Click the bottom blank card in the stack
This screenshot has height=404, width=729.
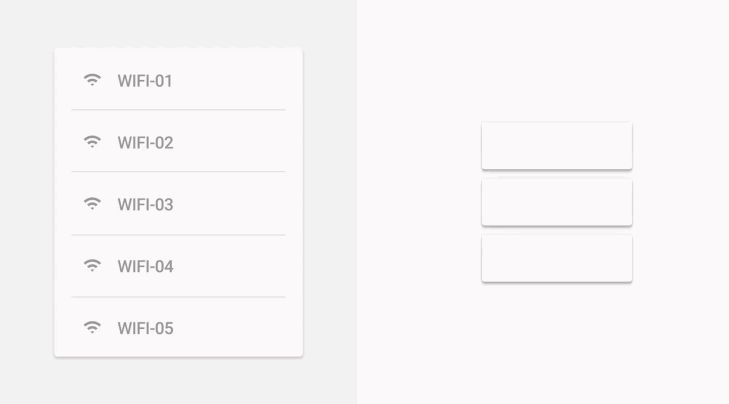point(557,258)
